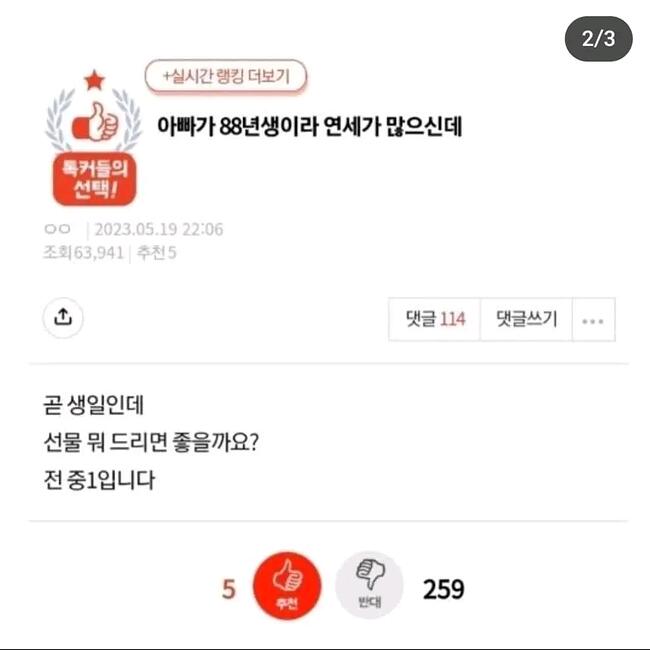Click the author name ㅇㅇ
650x650 pixels.
(57, 229)
